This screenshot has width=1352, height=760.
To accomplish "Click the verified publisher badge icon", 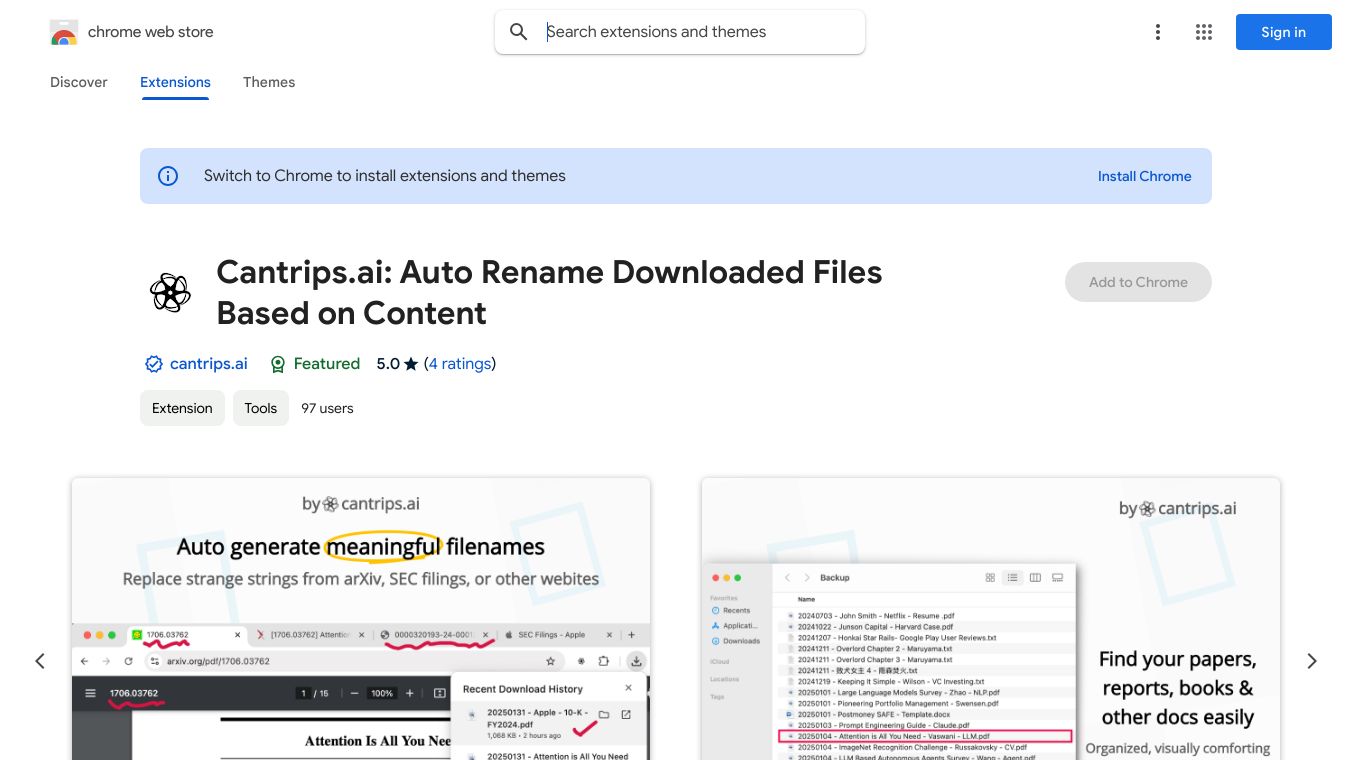I will tap(154, 364).
